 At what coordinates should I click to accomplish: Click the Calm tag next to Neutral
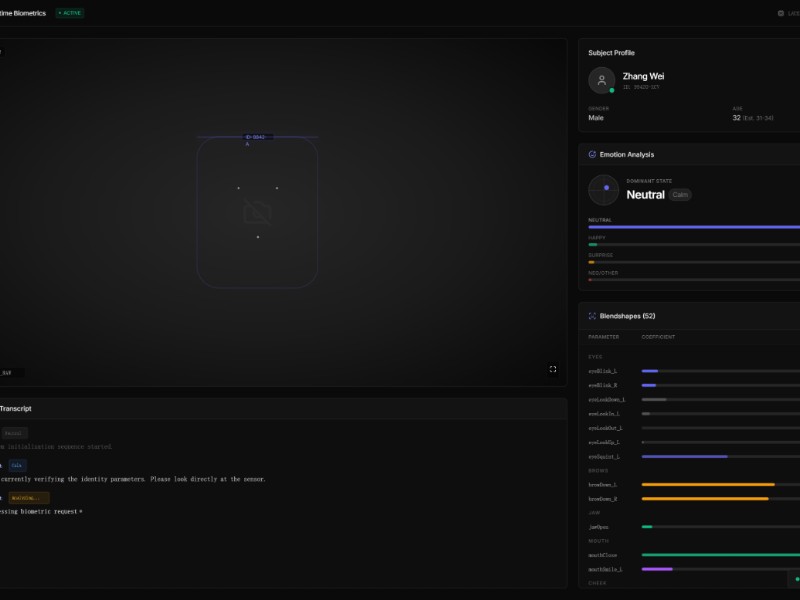tap(680, 195)
